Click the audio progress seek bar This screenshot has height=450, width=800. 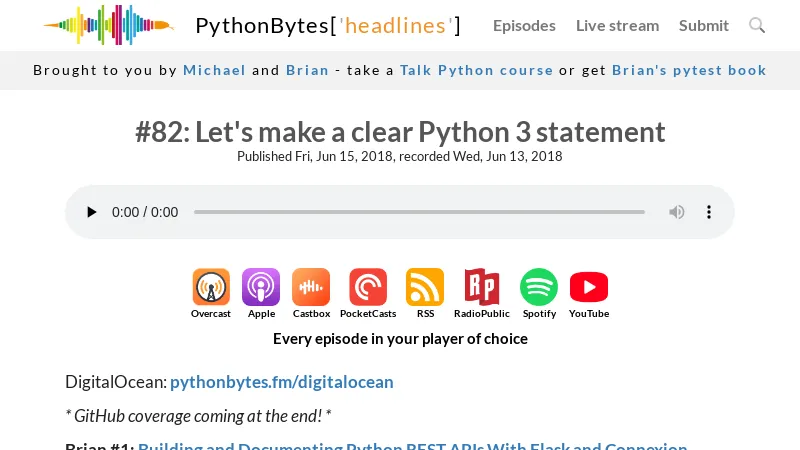point(419,212)
